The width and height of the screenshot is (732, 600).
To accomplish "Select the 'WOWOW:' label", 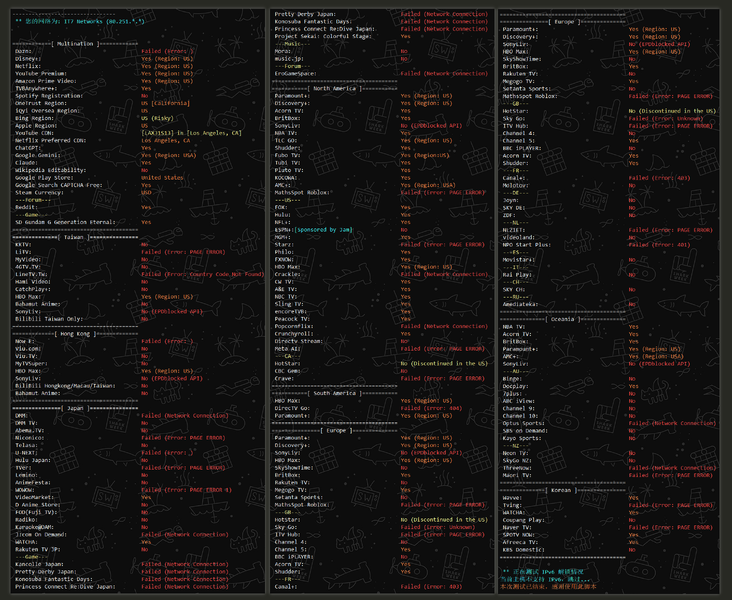I will (x=25, y=490).
